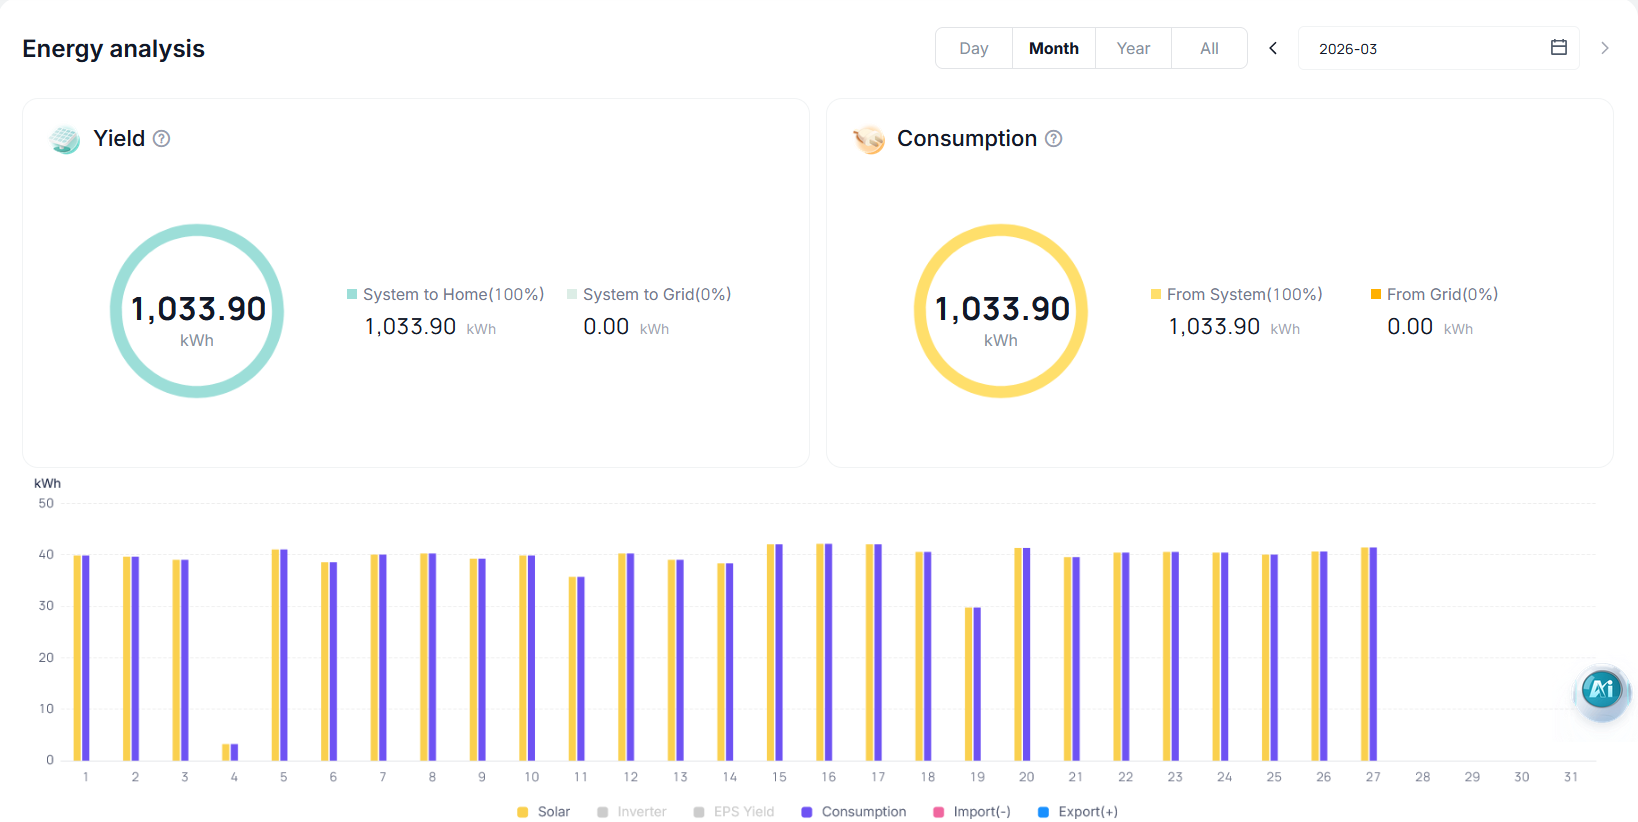Click the Consumption plug icon
This screenshot has height=822, width=1638.
[x=869, y=139]
